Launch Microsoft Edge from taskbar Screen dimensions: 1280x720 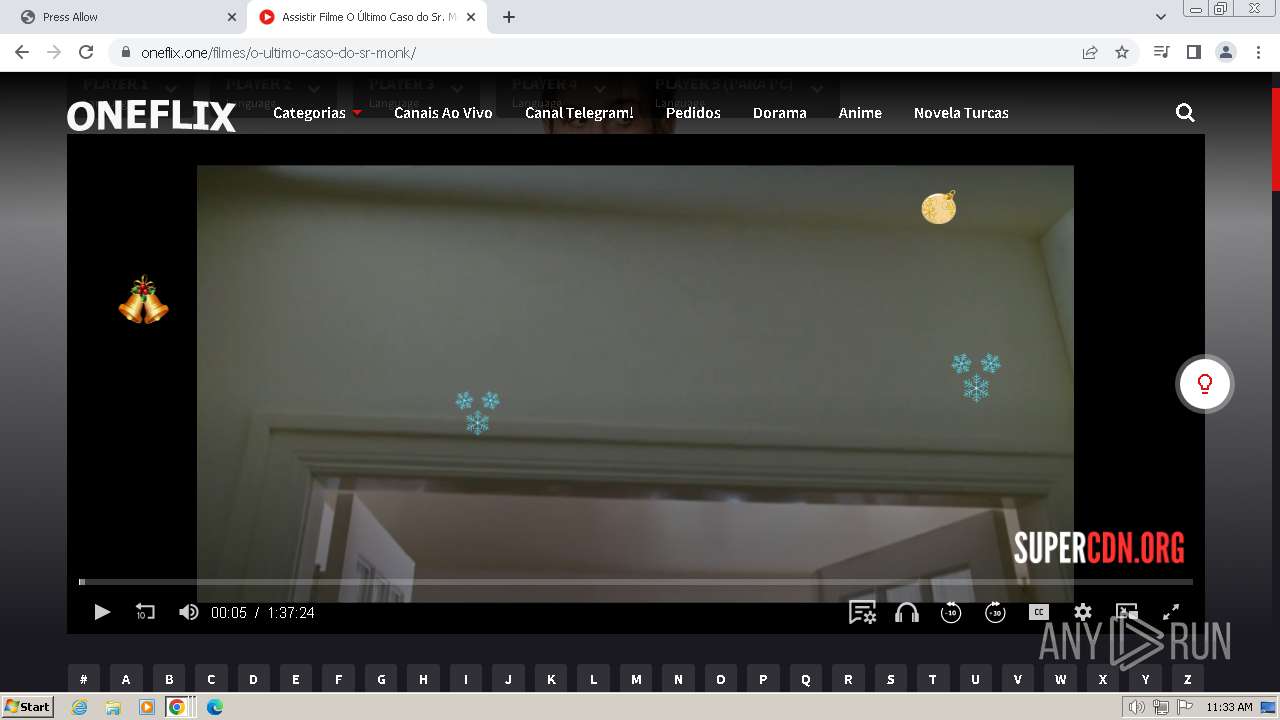(214, 707)
